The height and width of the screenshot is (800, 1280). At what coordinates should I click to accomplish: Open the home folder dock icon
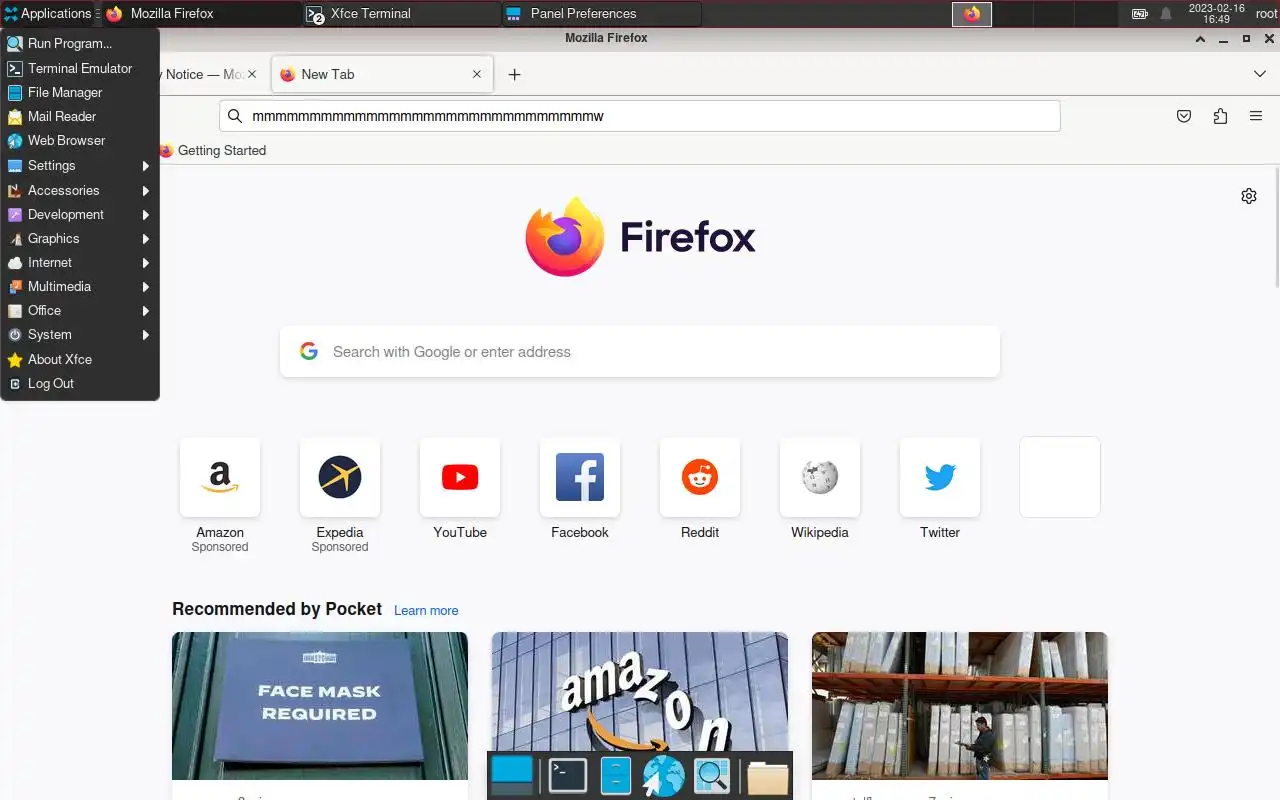tap(767, 777)
